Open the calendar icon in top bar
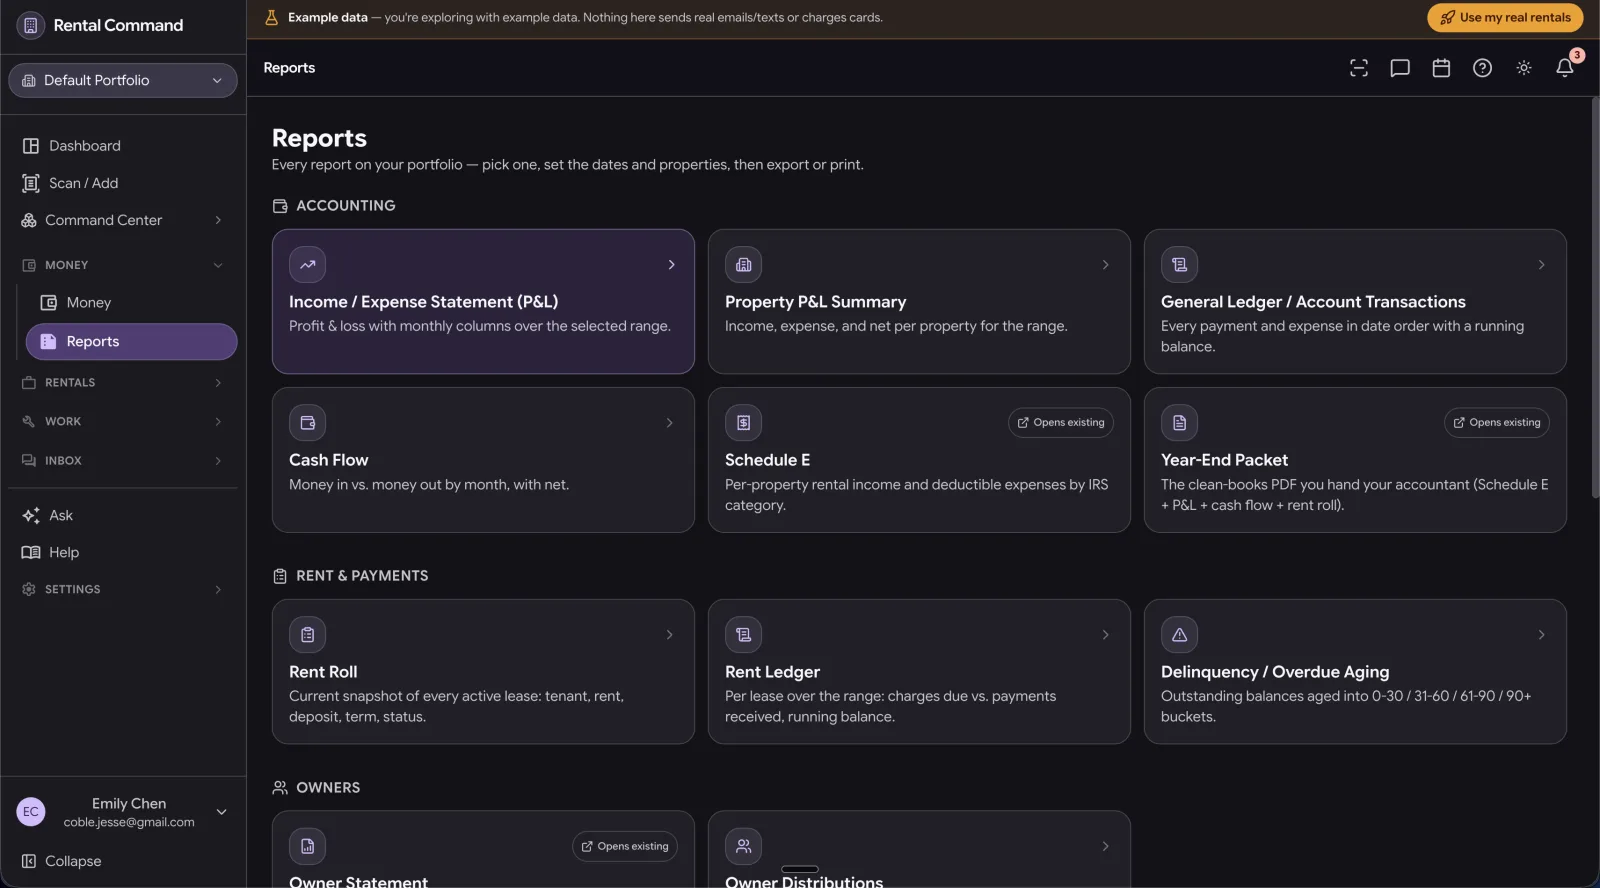This screenshot has width=1600, height=888. pos(1441,68)
